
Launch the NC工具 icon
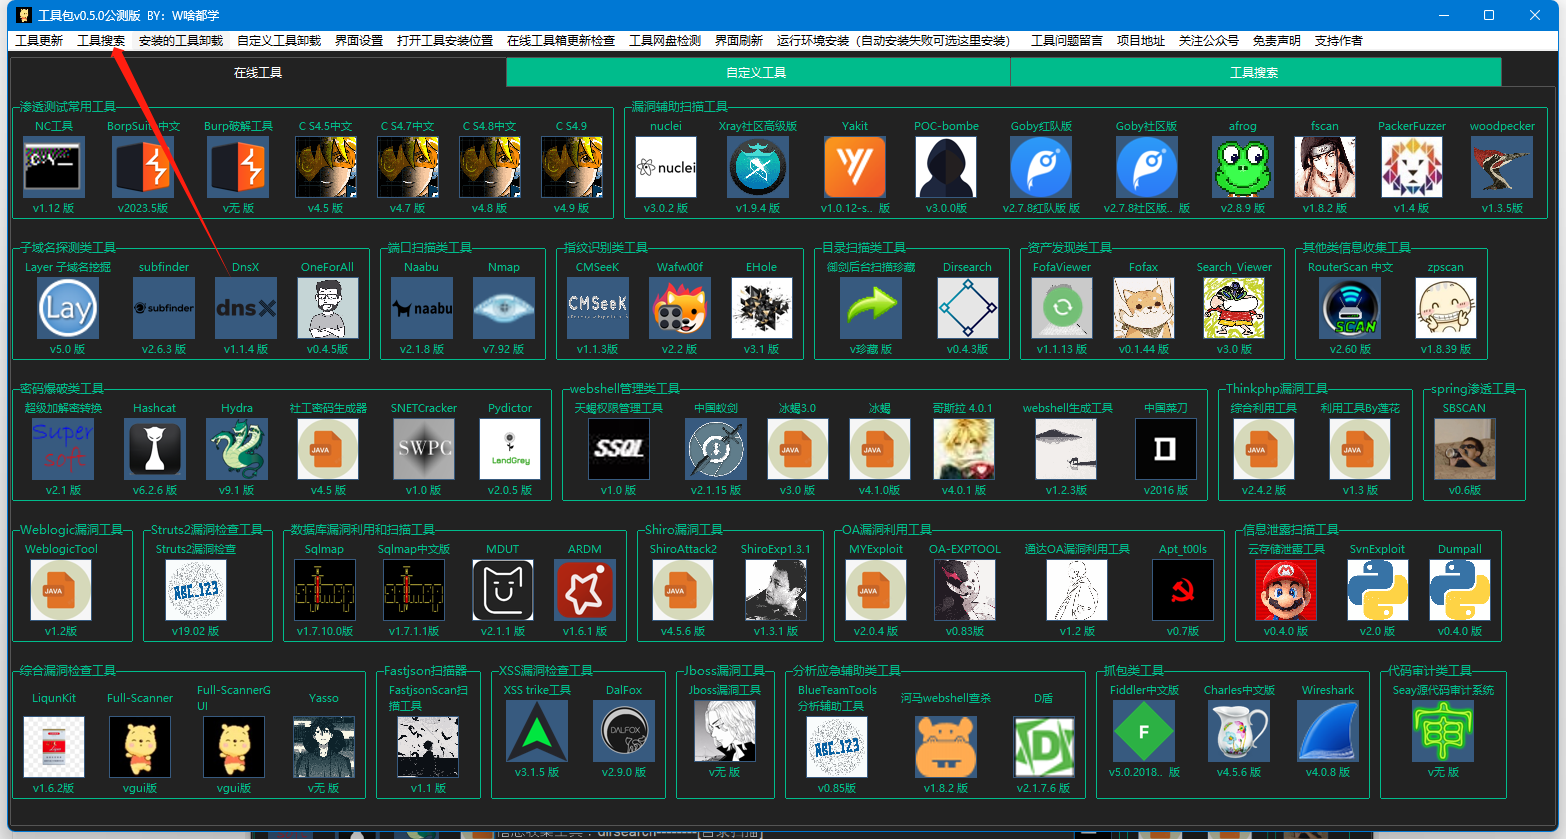point(54,167)
